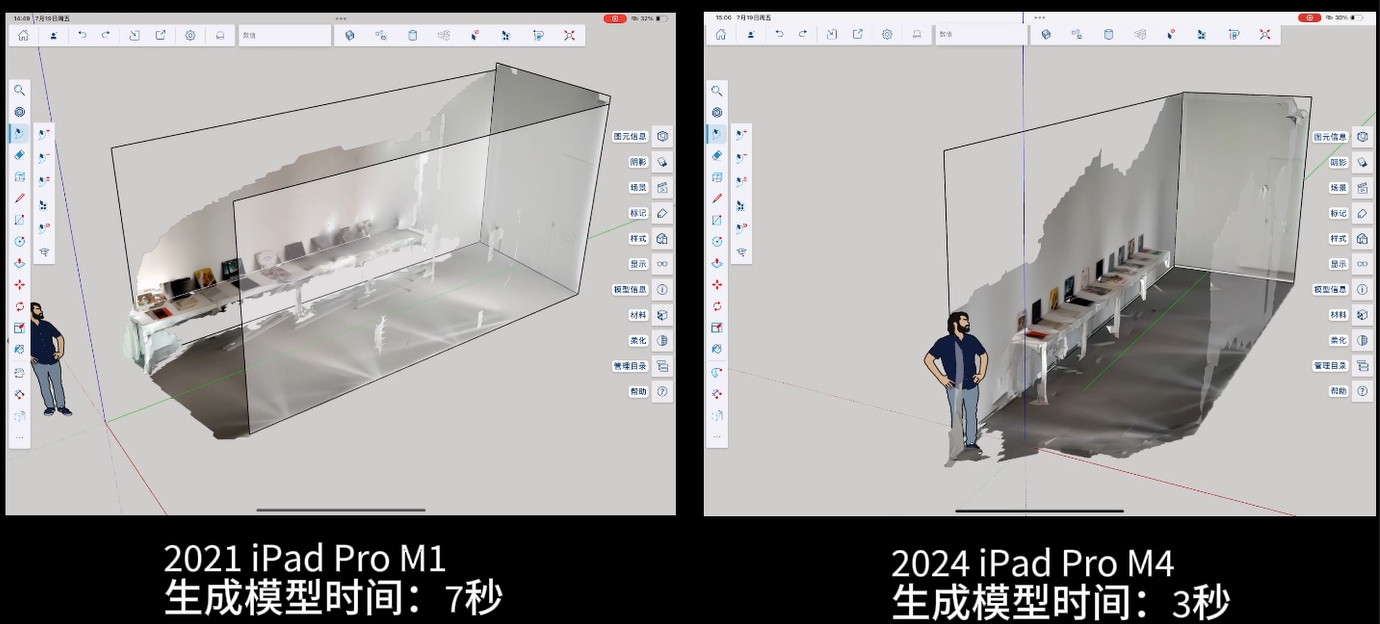The height and width of the screenshot is (624, 1380).
Task: Click the red X-ray style icon on M1 top bar
Action: click(569, 35)
